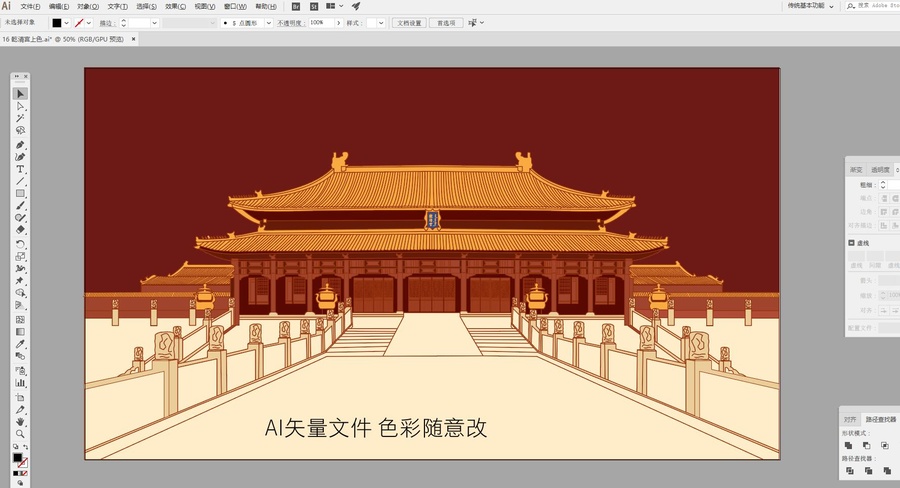Screen dimensions: 900x488
Task: Select the Puppet Warp pin tool
Action: tap(20, 280)
